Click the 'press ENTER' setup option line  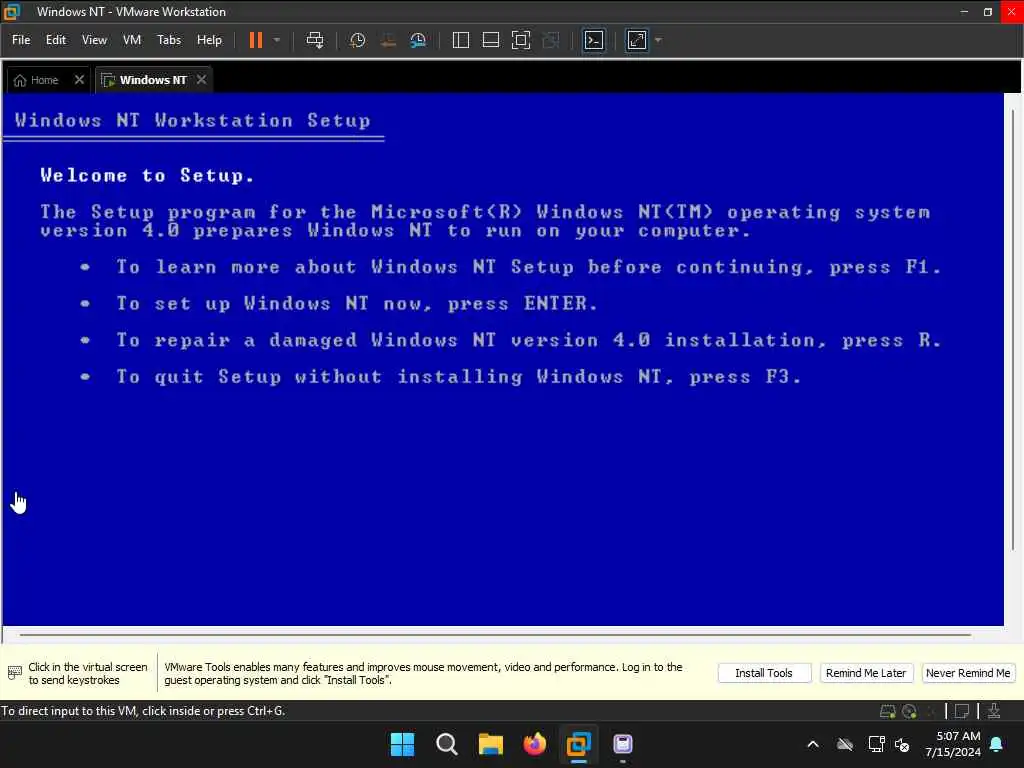point(357,304)
